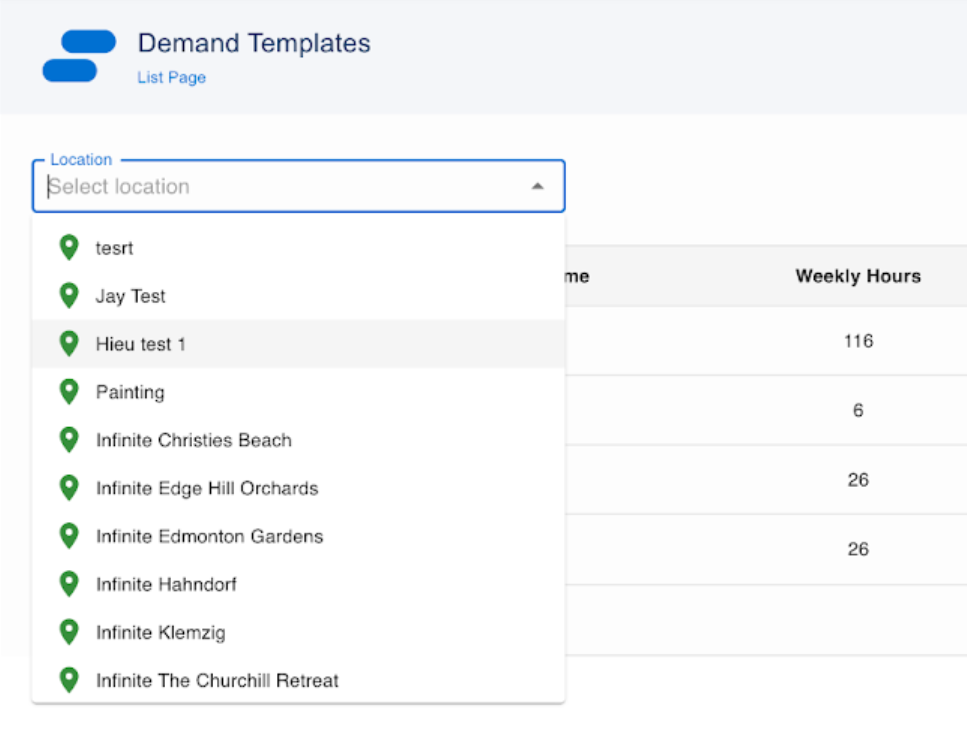
Task: Click the pin icon beside tesrt
Action: click(69, 247)
